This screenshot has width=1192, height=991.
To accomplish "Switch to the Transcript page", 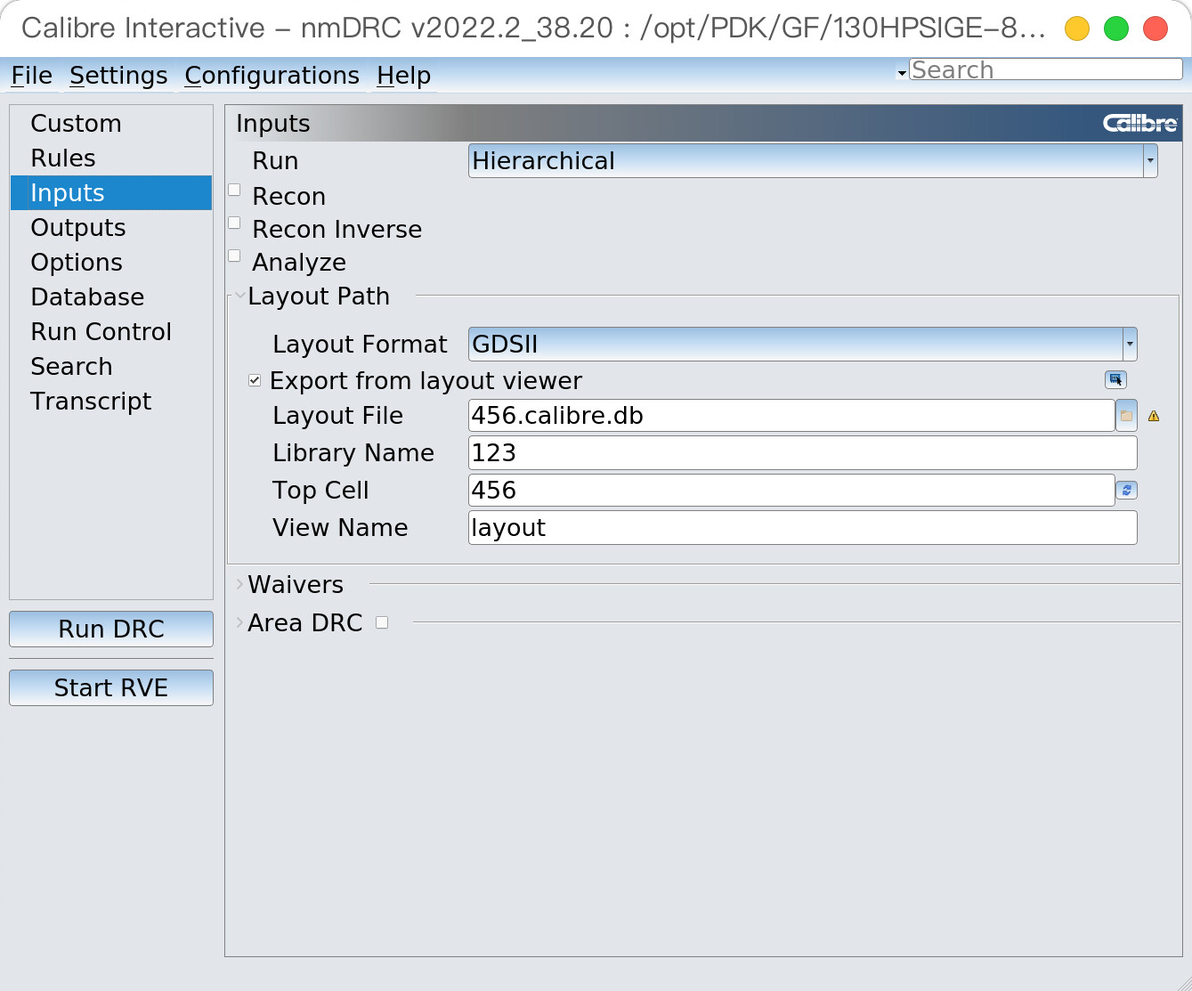I will tap(111, 401).
